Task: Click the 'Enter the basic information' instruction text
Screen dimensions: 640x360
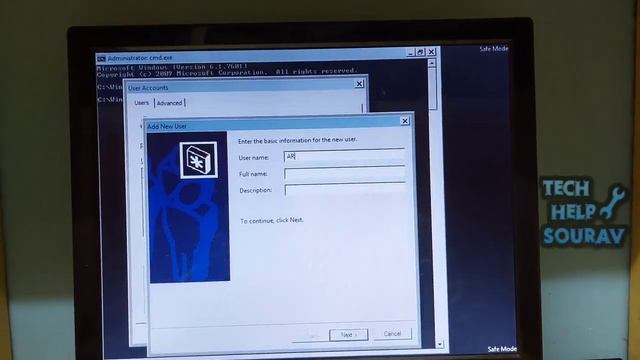Action: pos(298,140)
